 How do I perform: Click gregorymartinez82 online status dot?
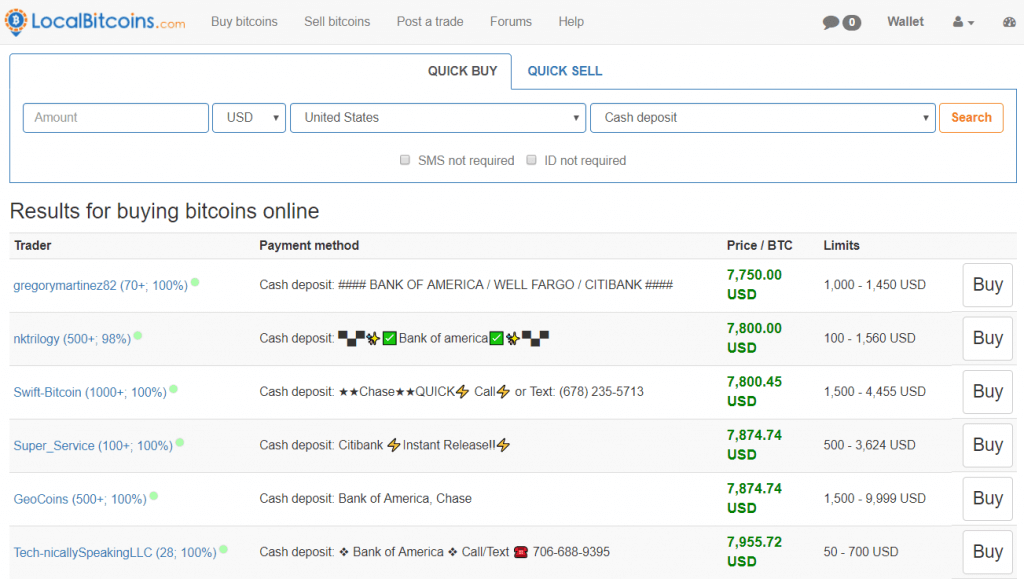(x=195, y=283)
